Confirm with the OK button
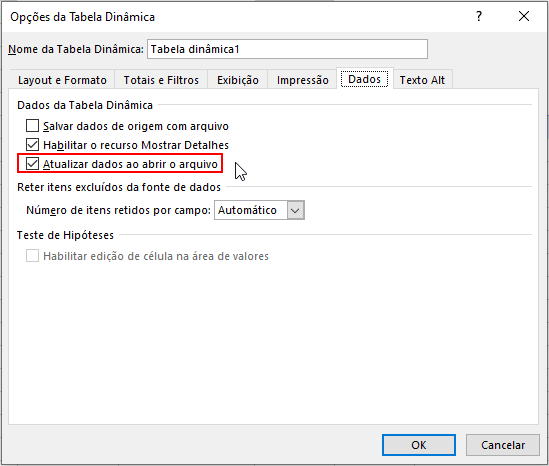 (419, 445)
